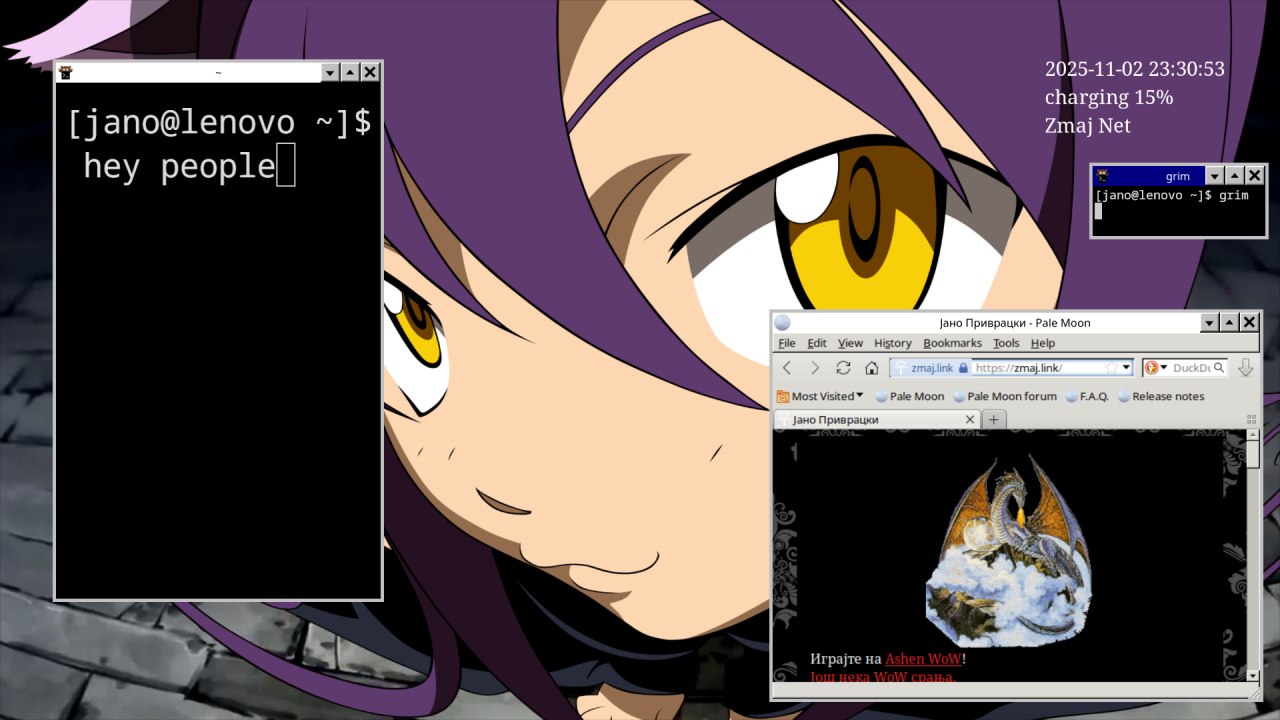Open the Pale Moon bookmark
The width and height of the screenshot is (1280, 720).
910,396
